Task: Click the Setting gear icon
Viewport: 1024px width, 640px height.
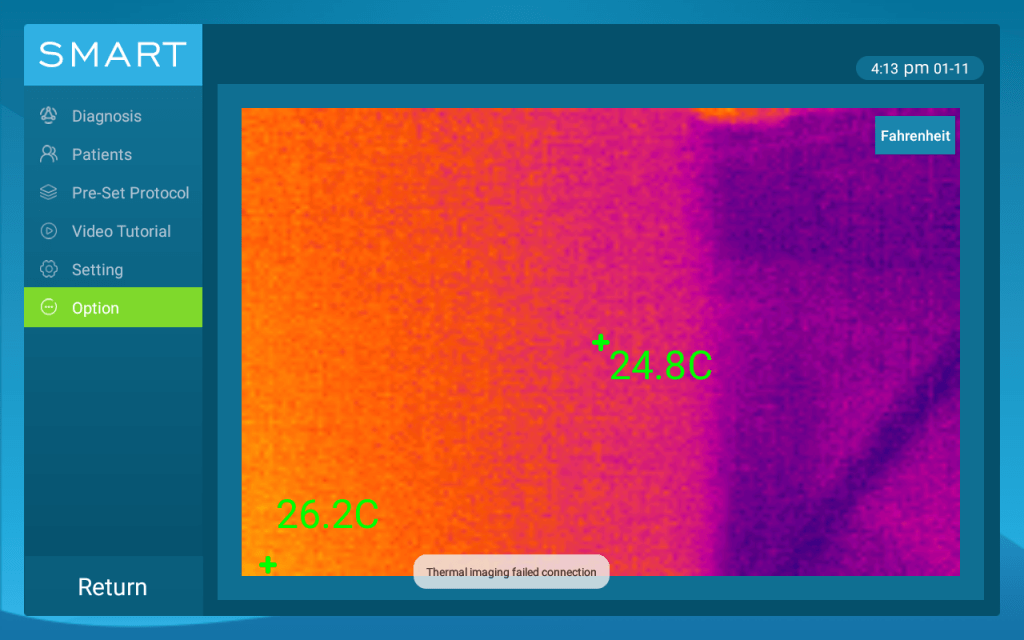Action: click(x=48, y=270)
